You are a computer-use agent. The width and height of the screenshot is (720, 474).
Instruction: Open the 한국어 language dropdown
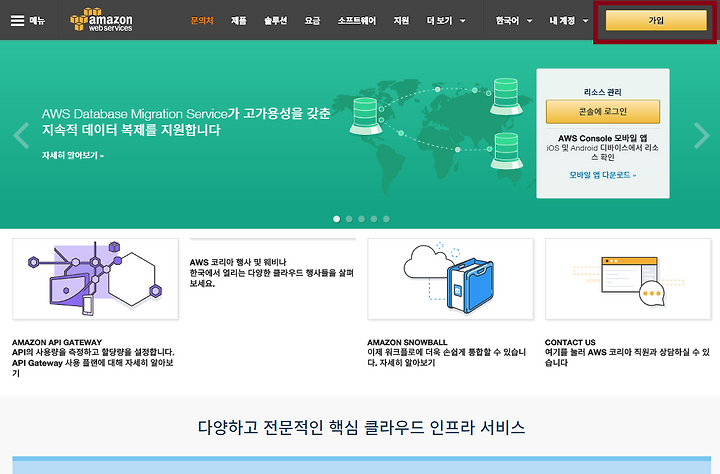coord(514,21)
